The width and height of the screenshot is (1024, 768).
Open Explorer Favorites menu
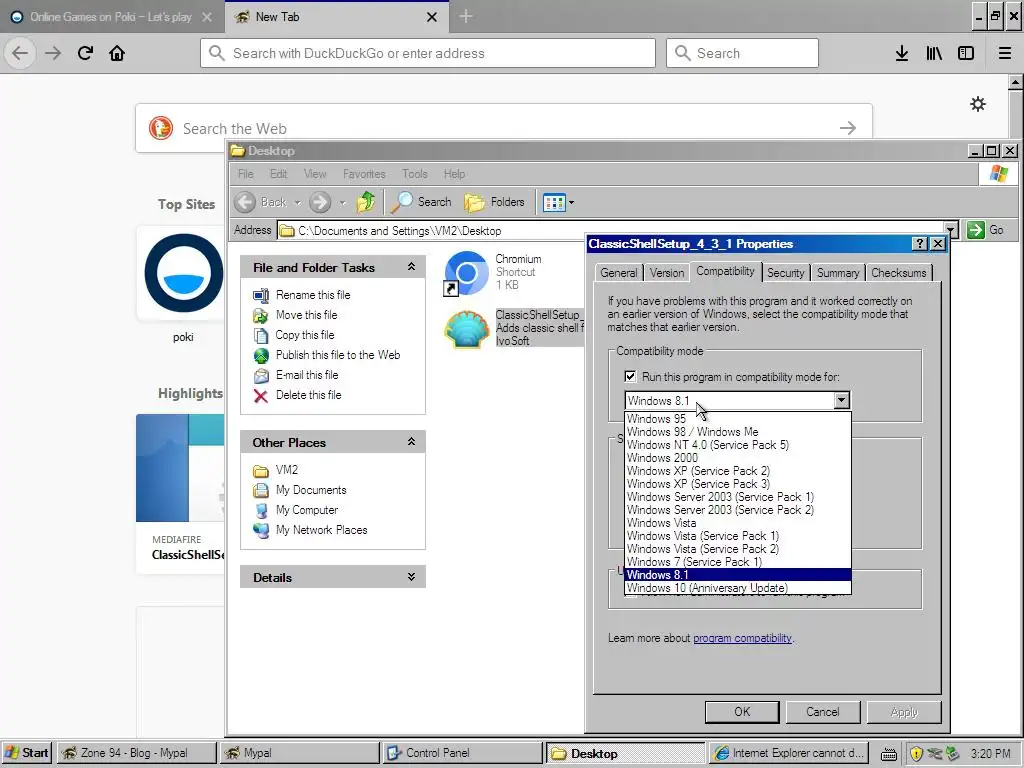click(364, 174)
